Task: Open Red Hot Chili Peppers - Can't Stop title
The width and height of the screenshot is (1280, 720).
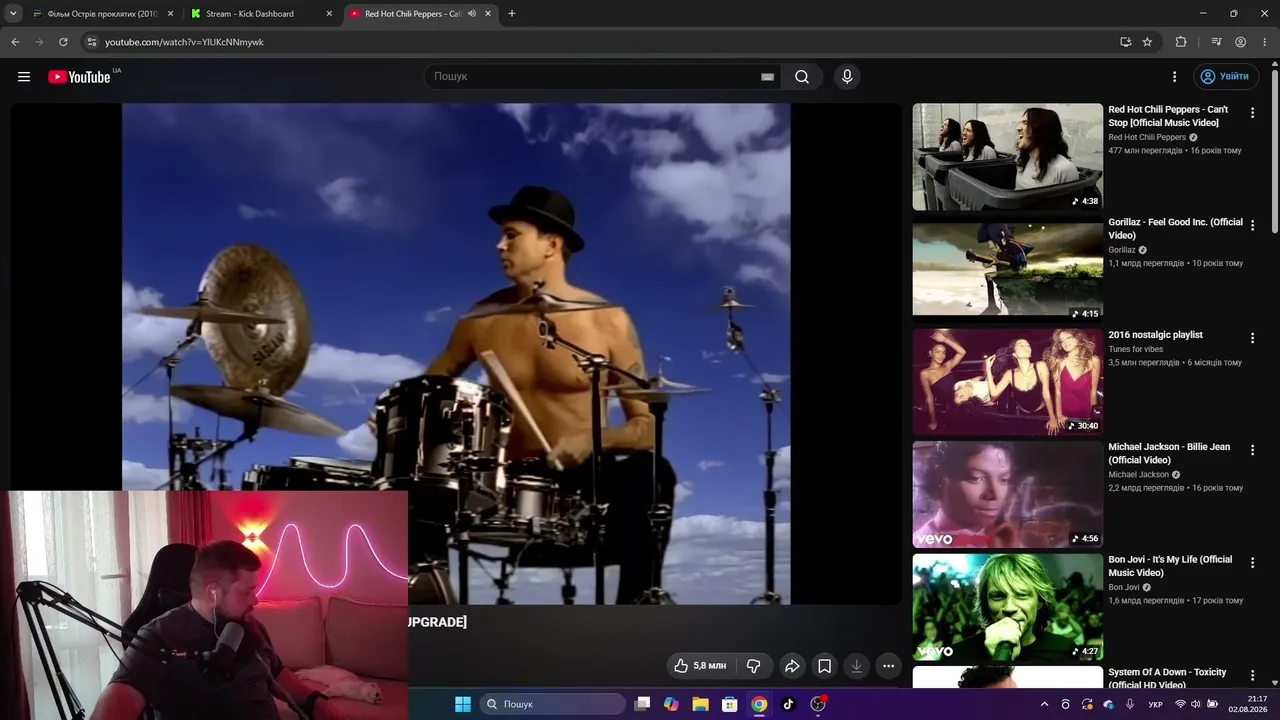Action: [x=1168, y=116]
